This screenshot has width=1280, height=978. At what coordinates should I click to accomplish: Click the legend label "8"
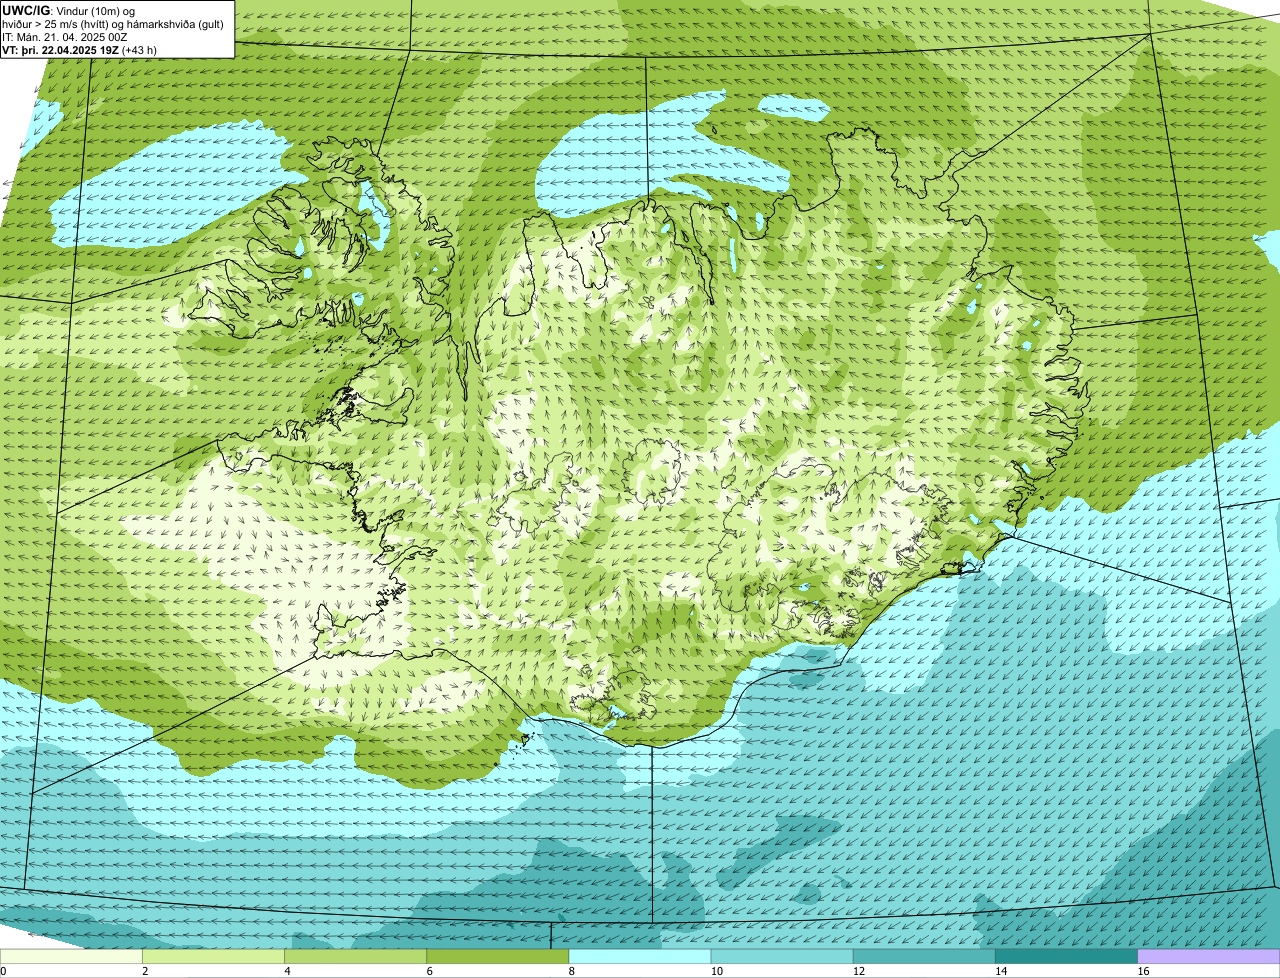coord(572,971)
